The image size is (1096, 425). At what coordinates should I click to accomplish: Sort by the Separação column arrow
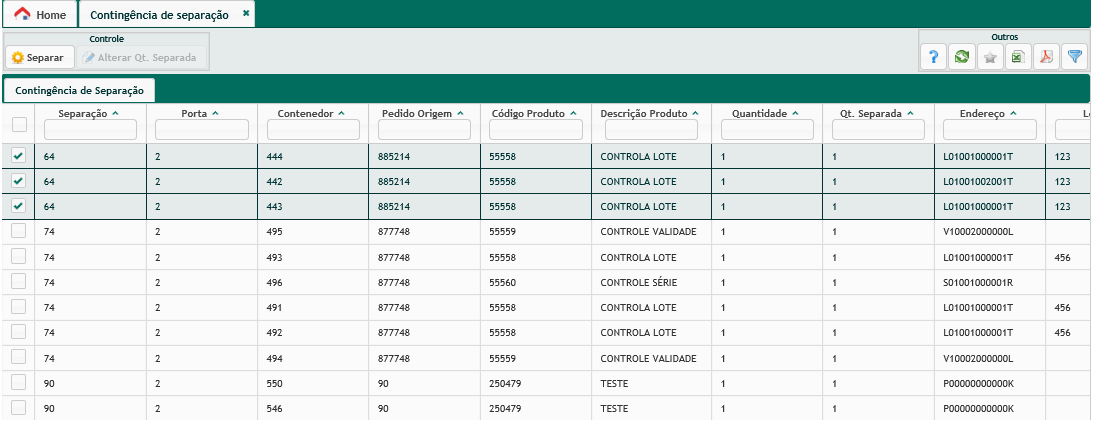[x=115, y=113]
